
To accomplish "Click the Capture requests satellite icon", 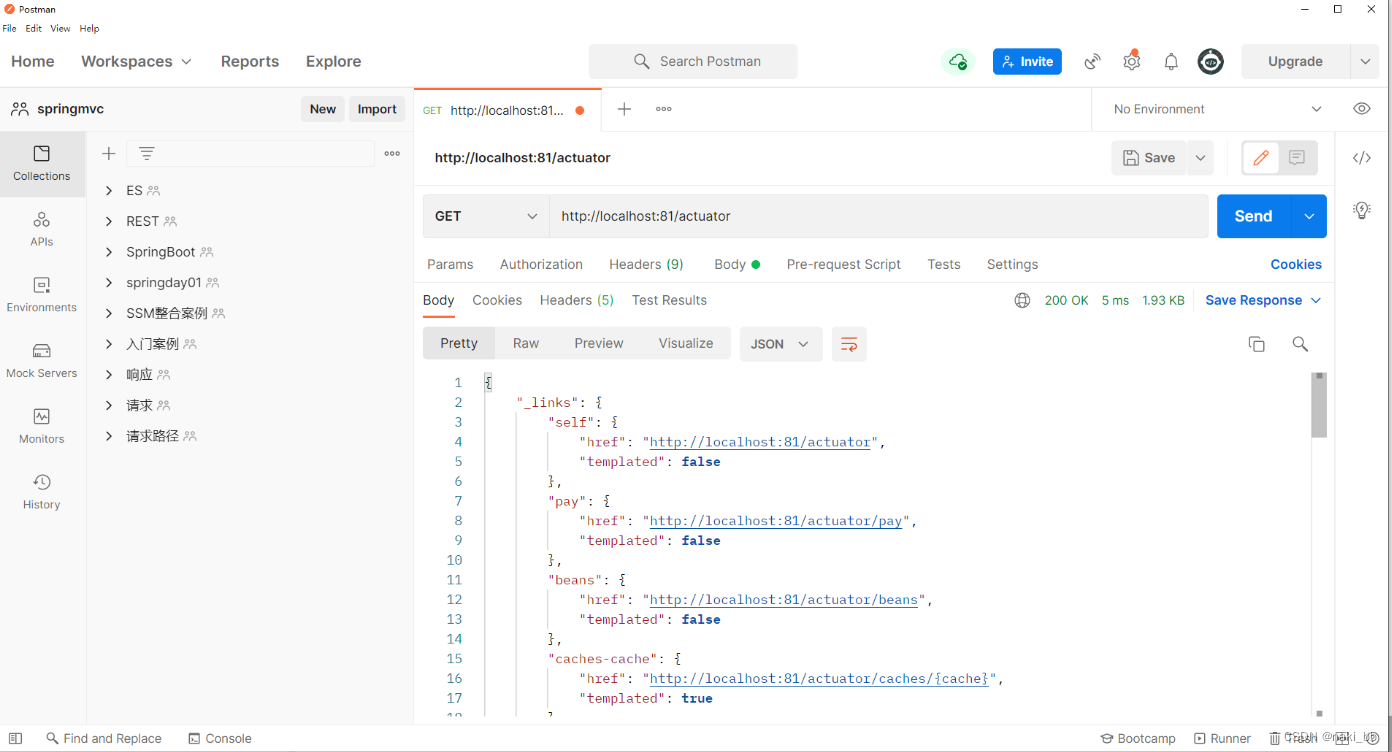I will pyautogui.click(x=1091, y=61).
